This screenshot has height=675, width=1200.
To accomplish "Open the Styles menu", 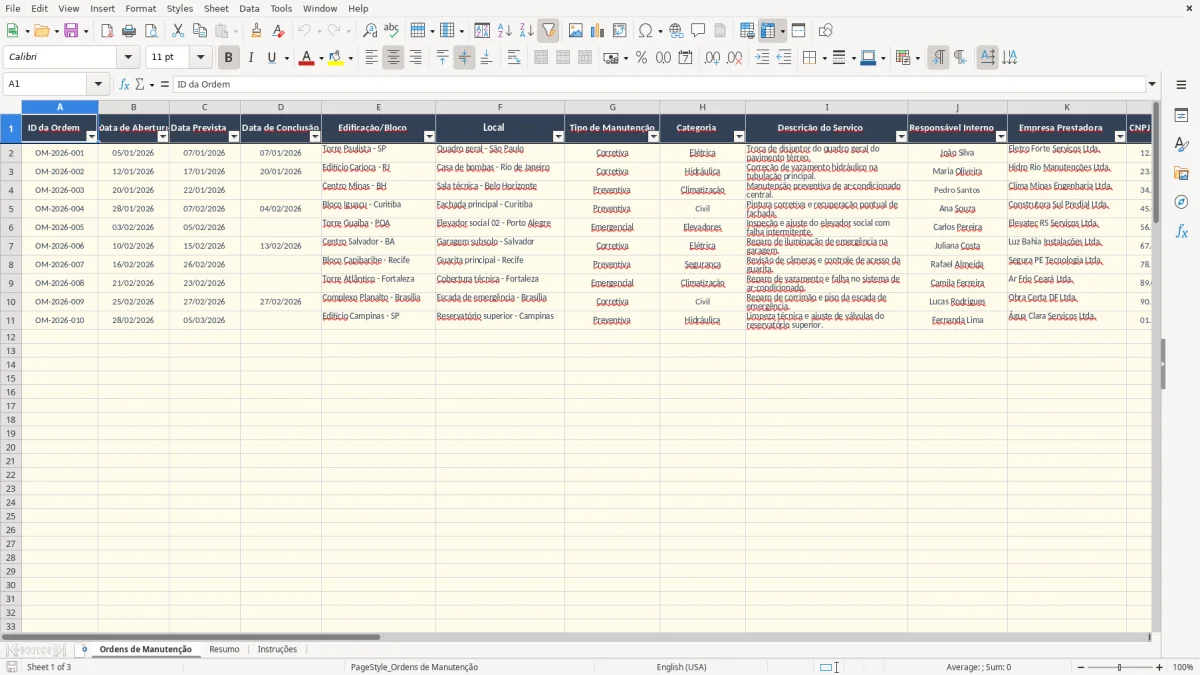I will pyautogui.click(x=180, y=8).
